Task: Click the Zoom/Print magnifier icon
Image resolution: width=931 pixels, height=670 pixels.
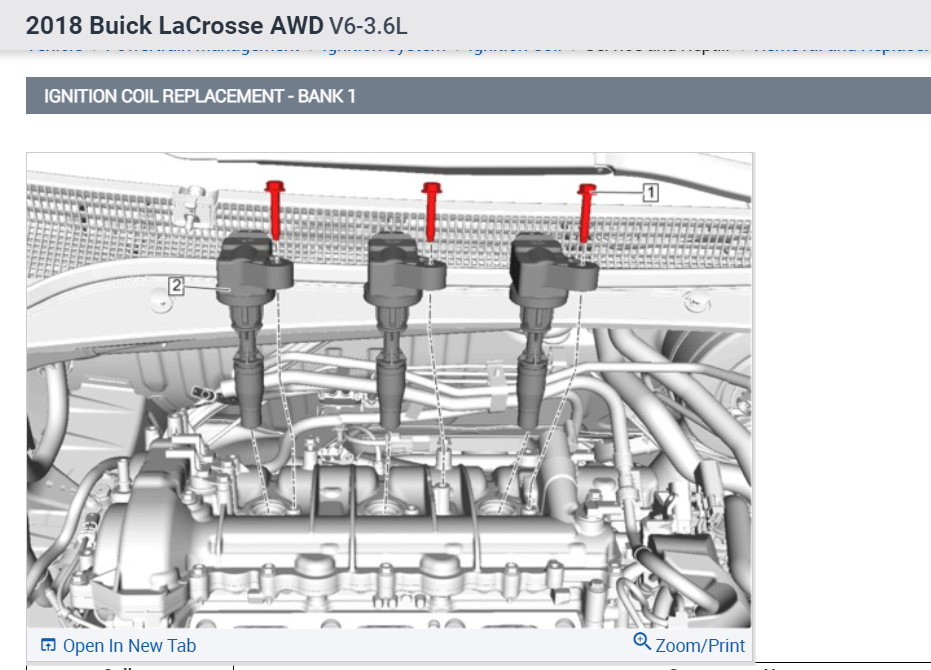Action: click(642, 641)
